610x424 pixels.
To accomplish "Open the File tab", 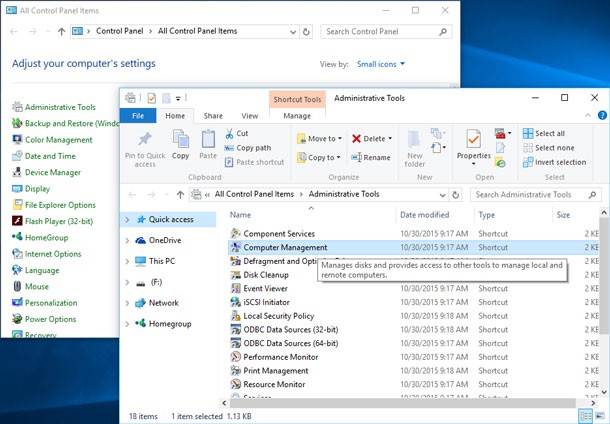I will coord(138,116).
